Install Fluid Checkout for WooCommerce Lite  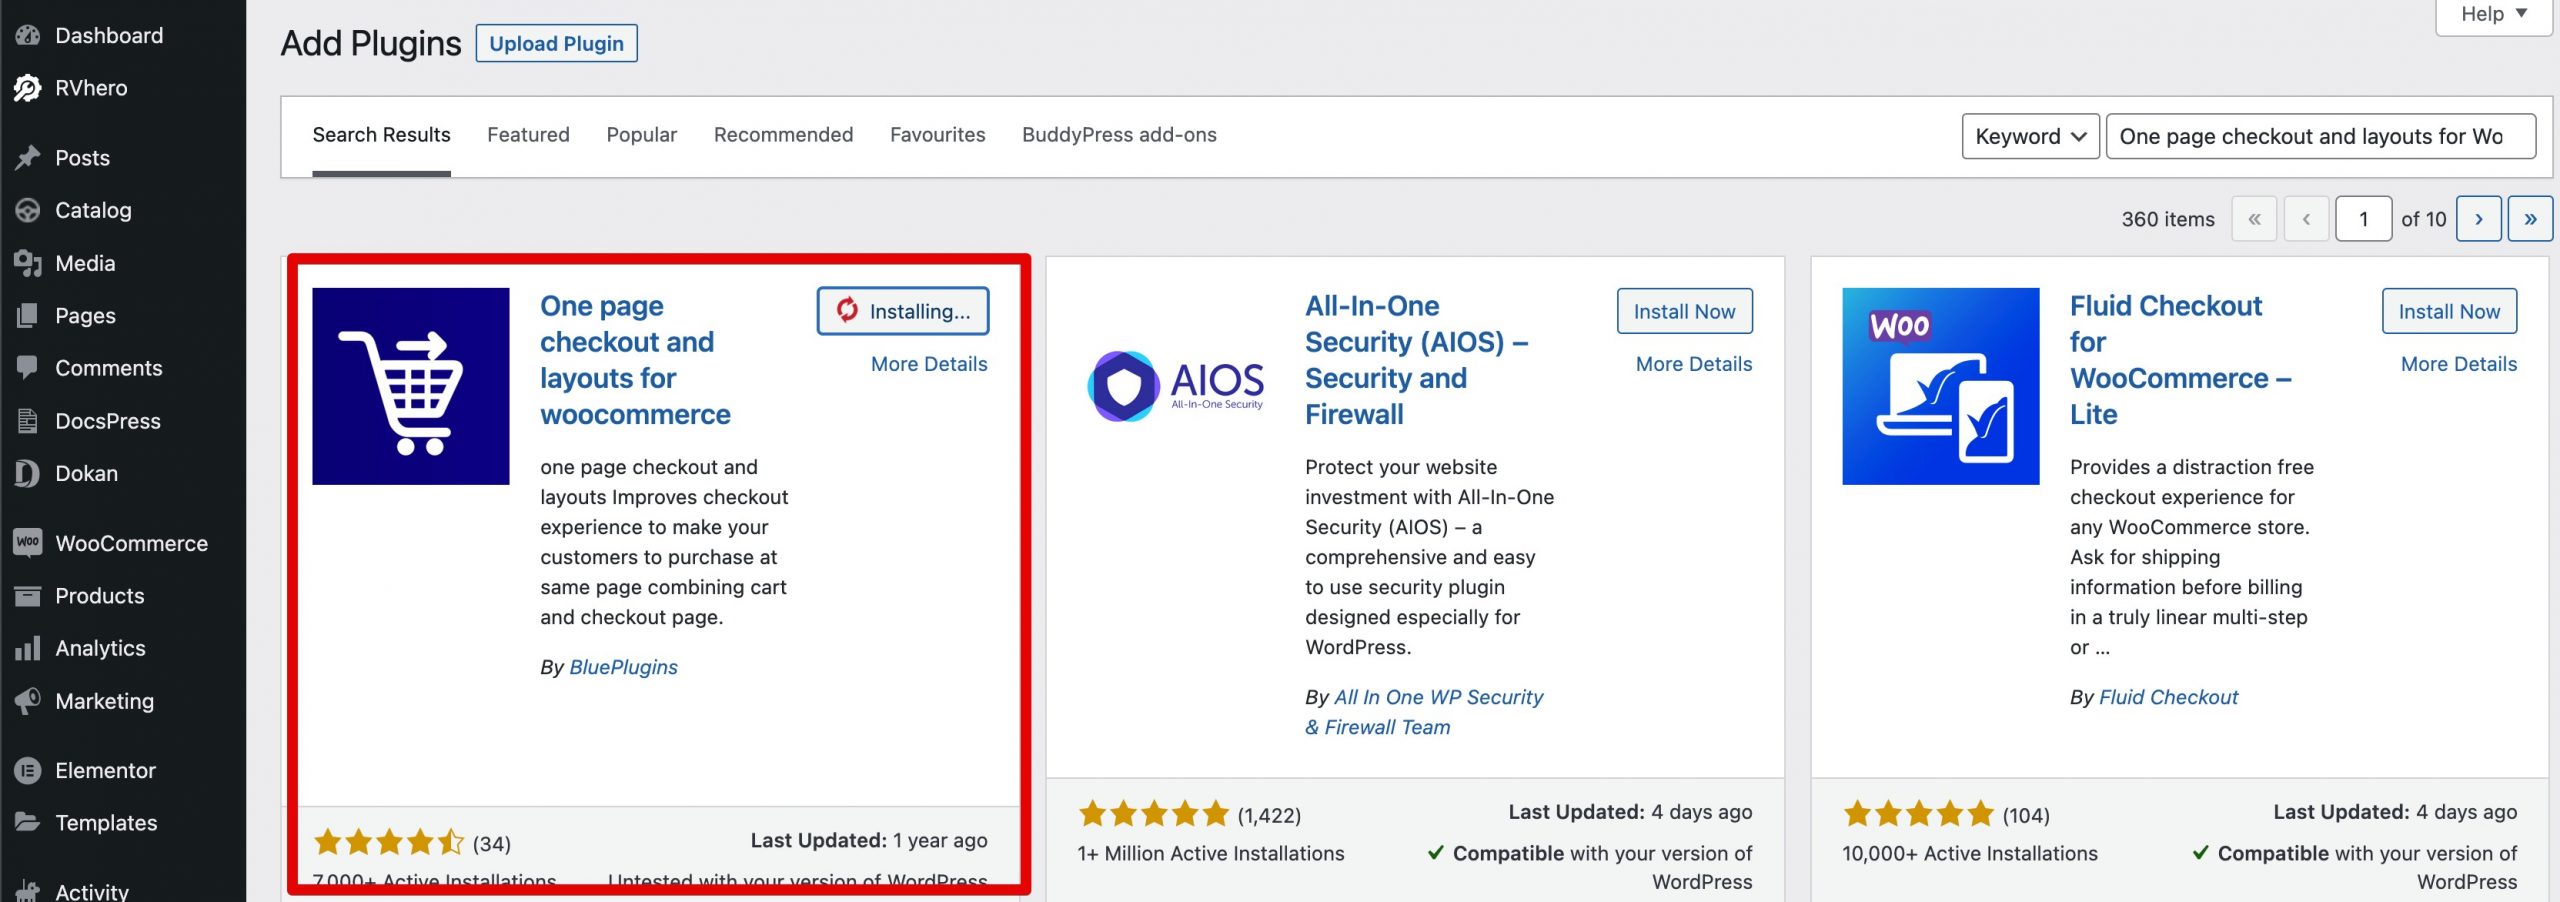click(2449, 311)
